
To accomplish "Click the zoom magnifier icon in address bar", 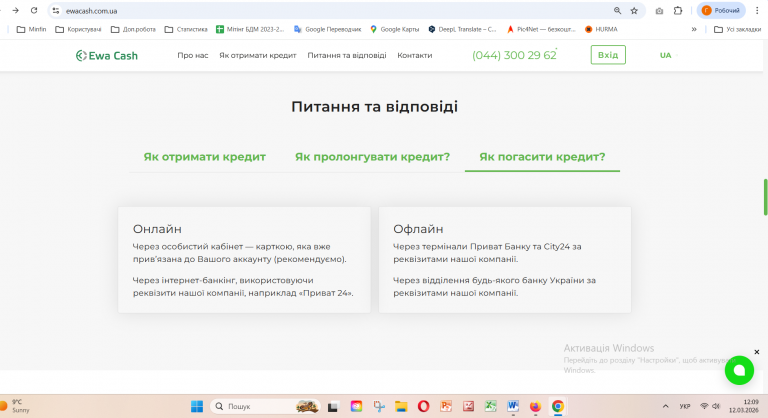I will pos(617,10).
